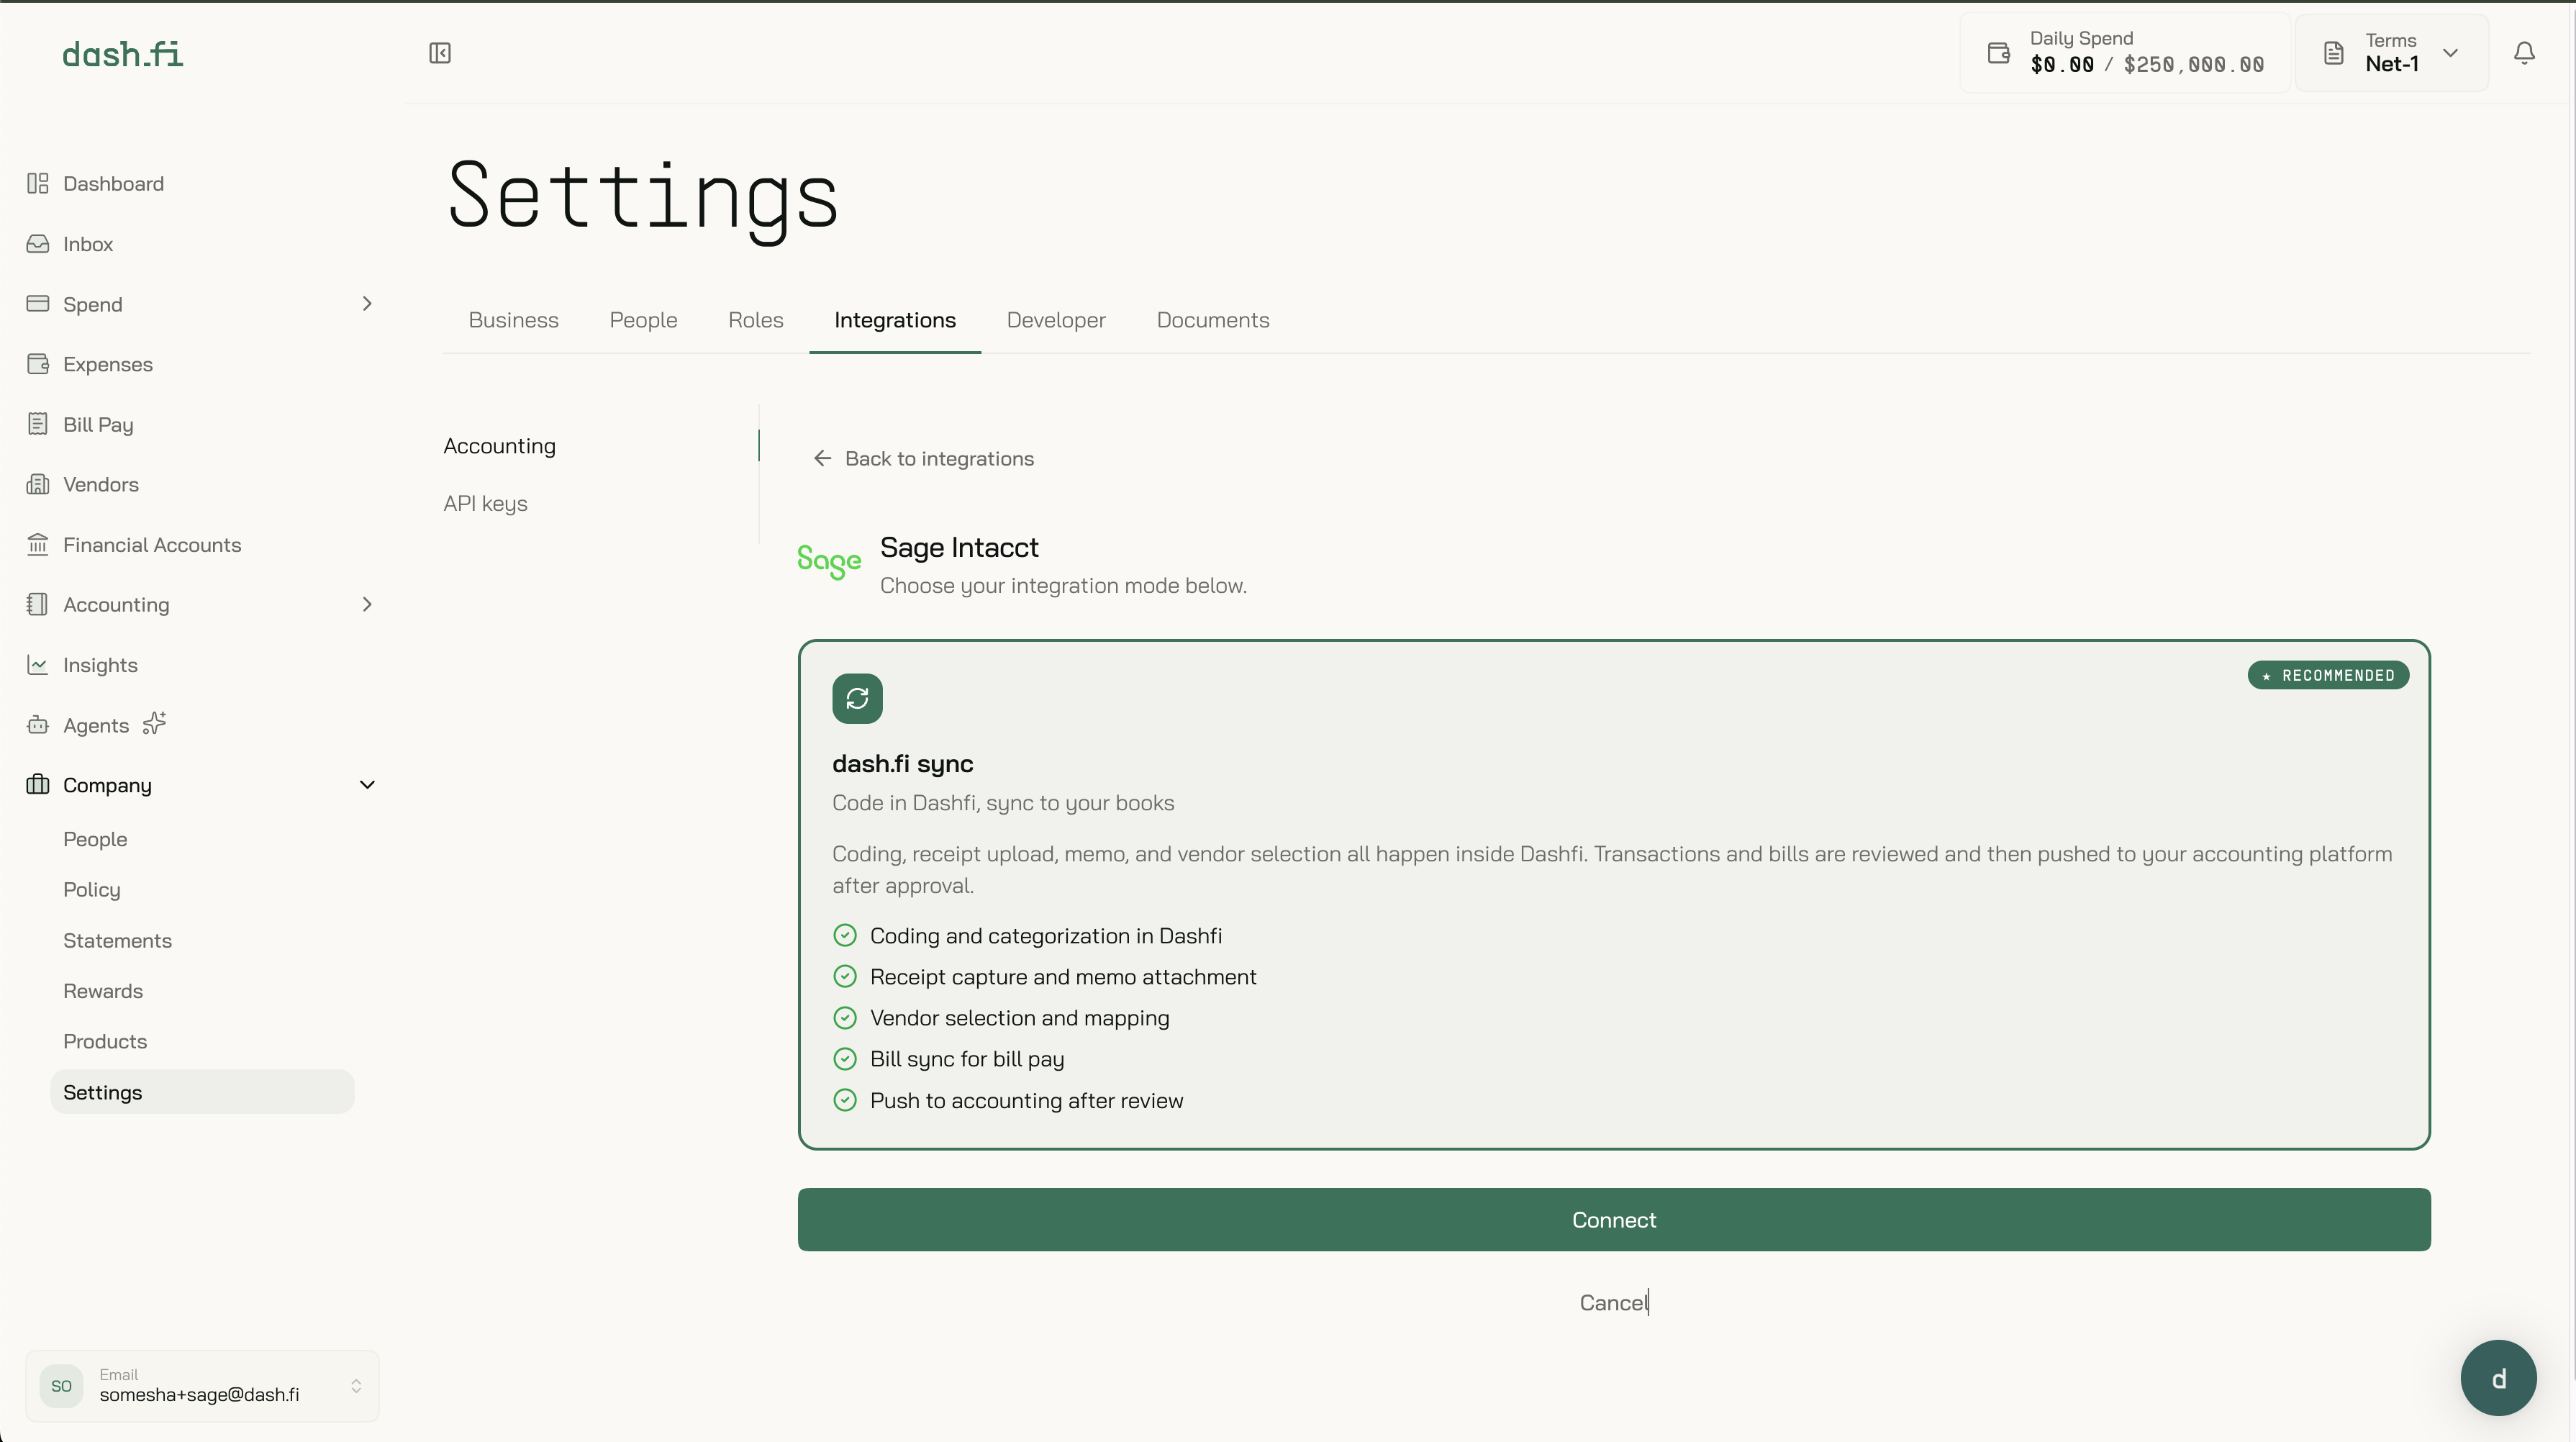Click the Daily Spend wallet icon

1999,53
